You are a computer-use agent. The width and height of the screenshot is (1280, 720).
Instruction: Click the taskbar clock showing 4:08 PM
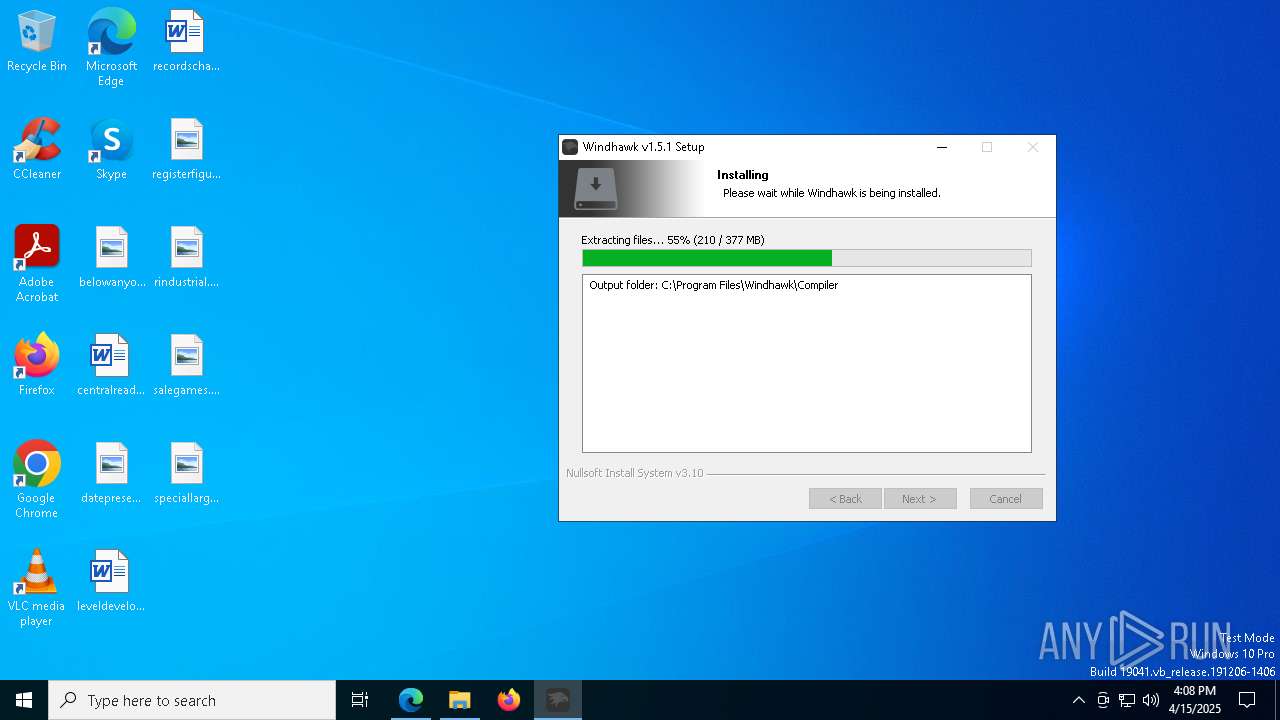click(1194, 700)
